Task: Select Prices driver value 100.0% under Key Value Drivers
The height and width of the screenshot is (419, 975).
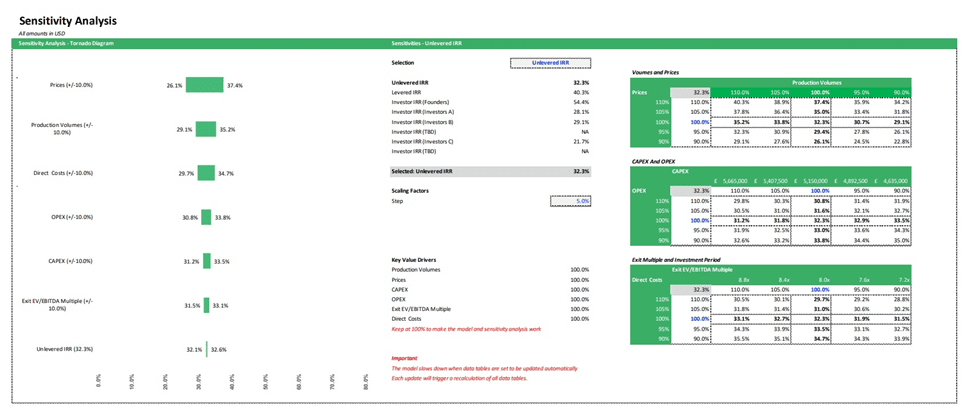Action: point(580,280)
